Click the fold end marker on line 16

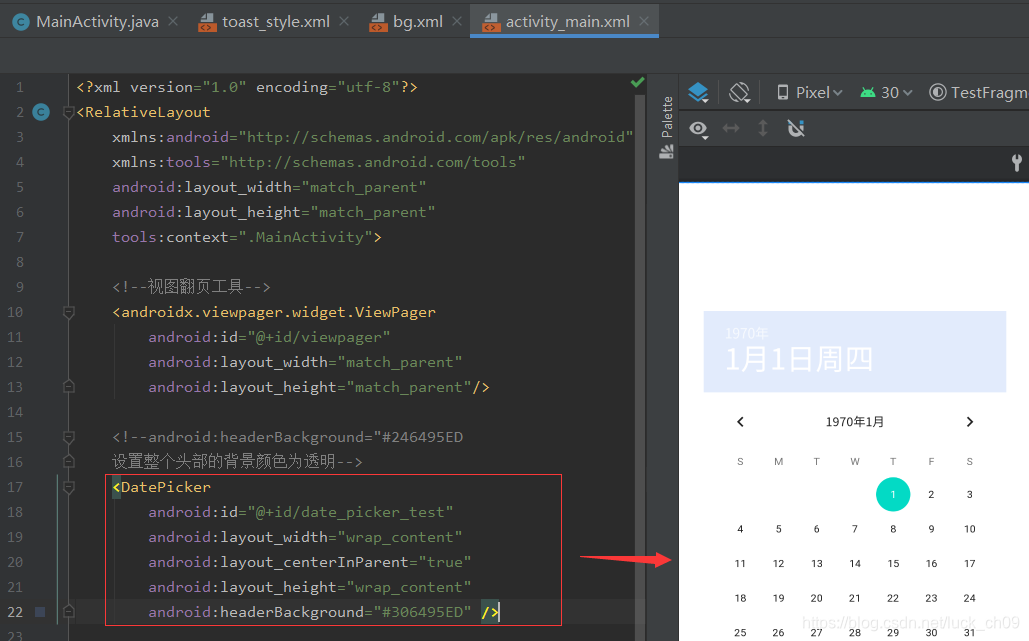tap(68, 462)
